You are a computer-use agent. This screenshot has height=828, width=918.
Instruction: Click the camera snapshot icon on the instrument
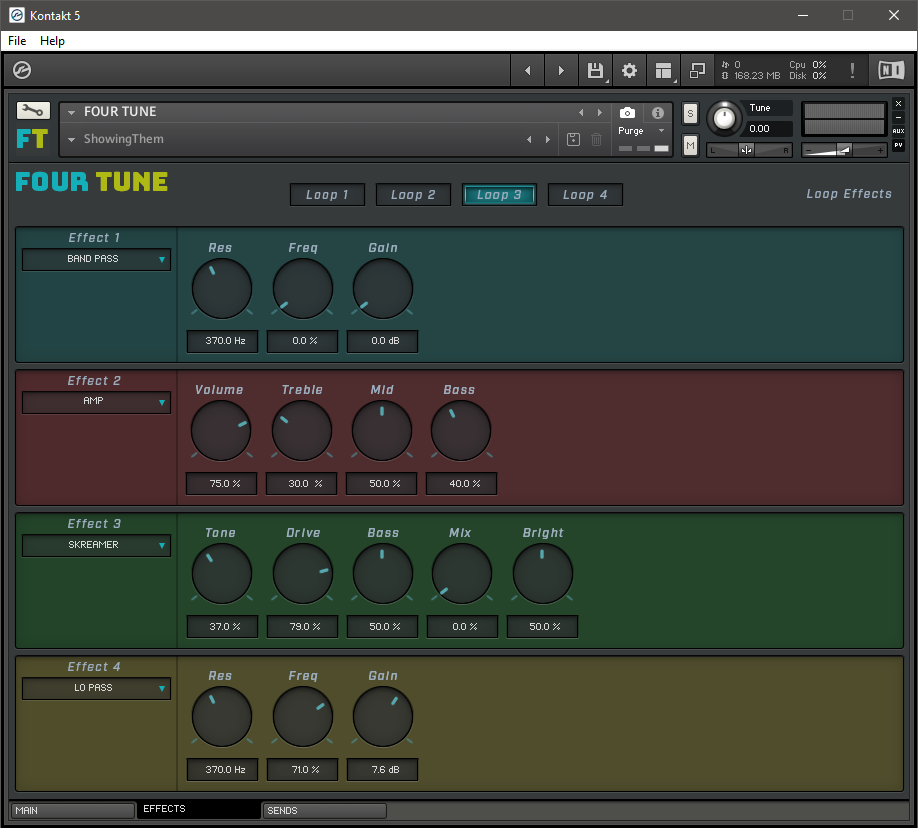[x=627, y=112]
